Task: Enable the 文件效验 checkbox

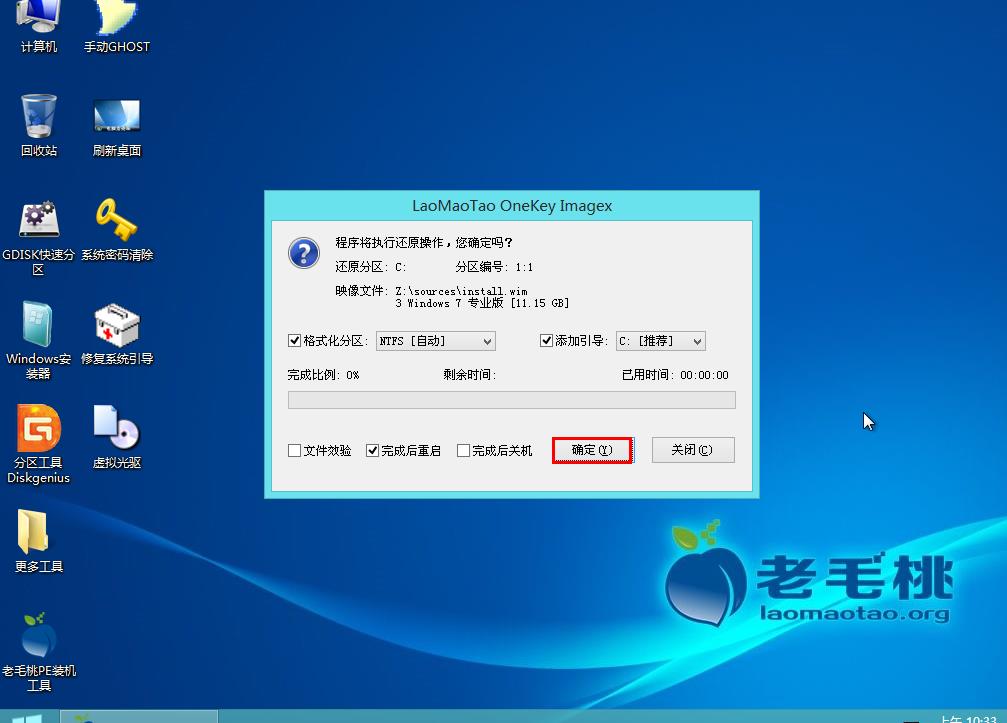Action: pyautogui.click(x=294, y=451)
